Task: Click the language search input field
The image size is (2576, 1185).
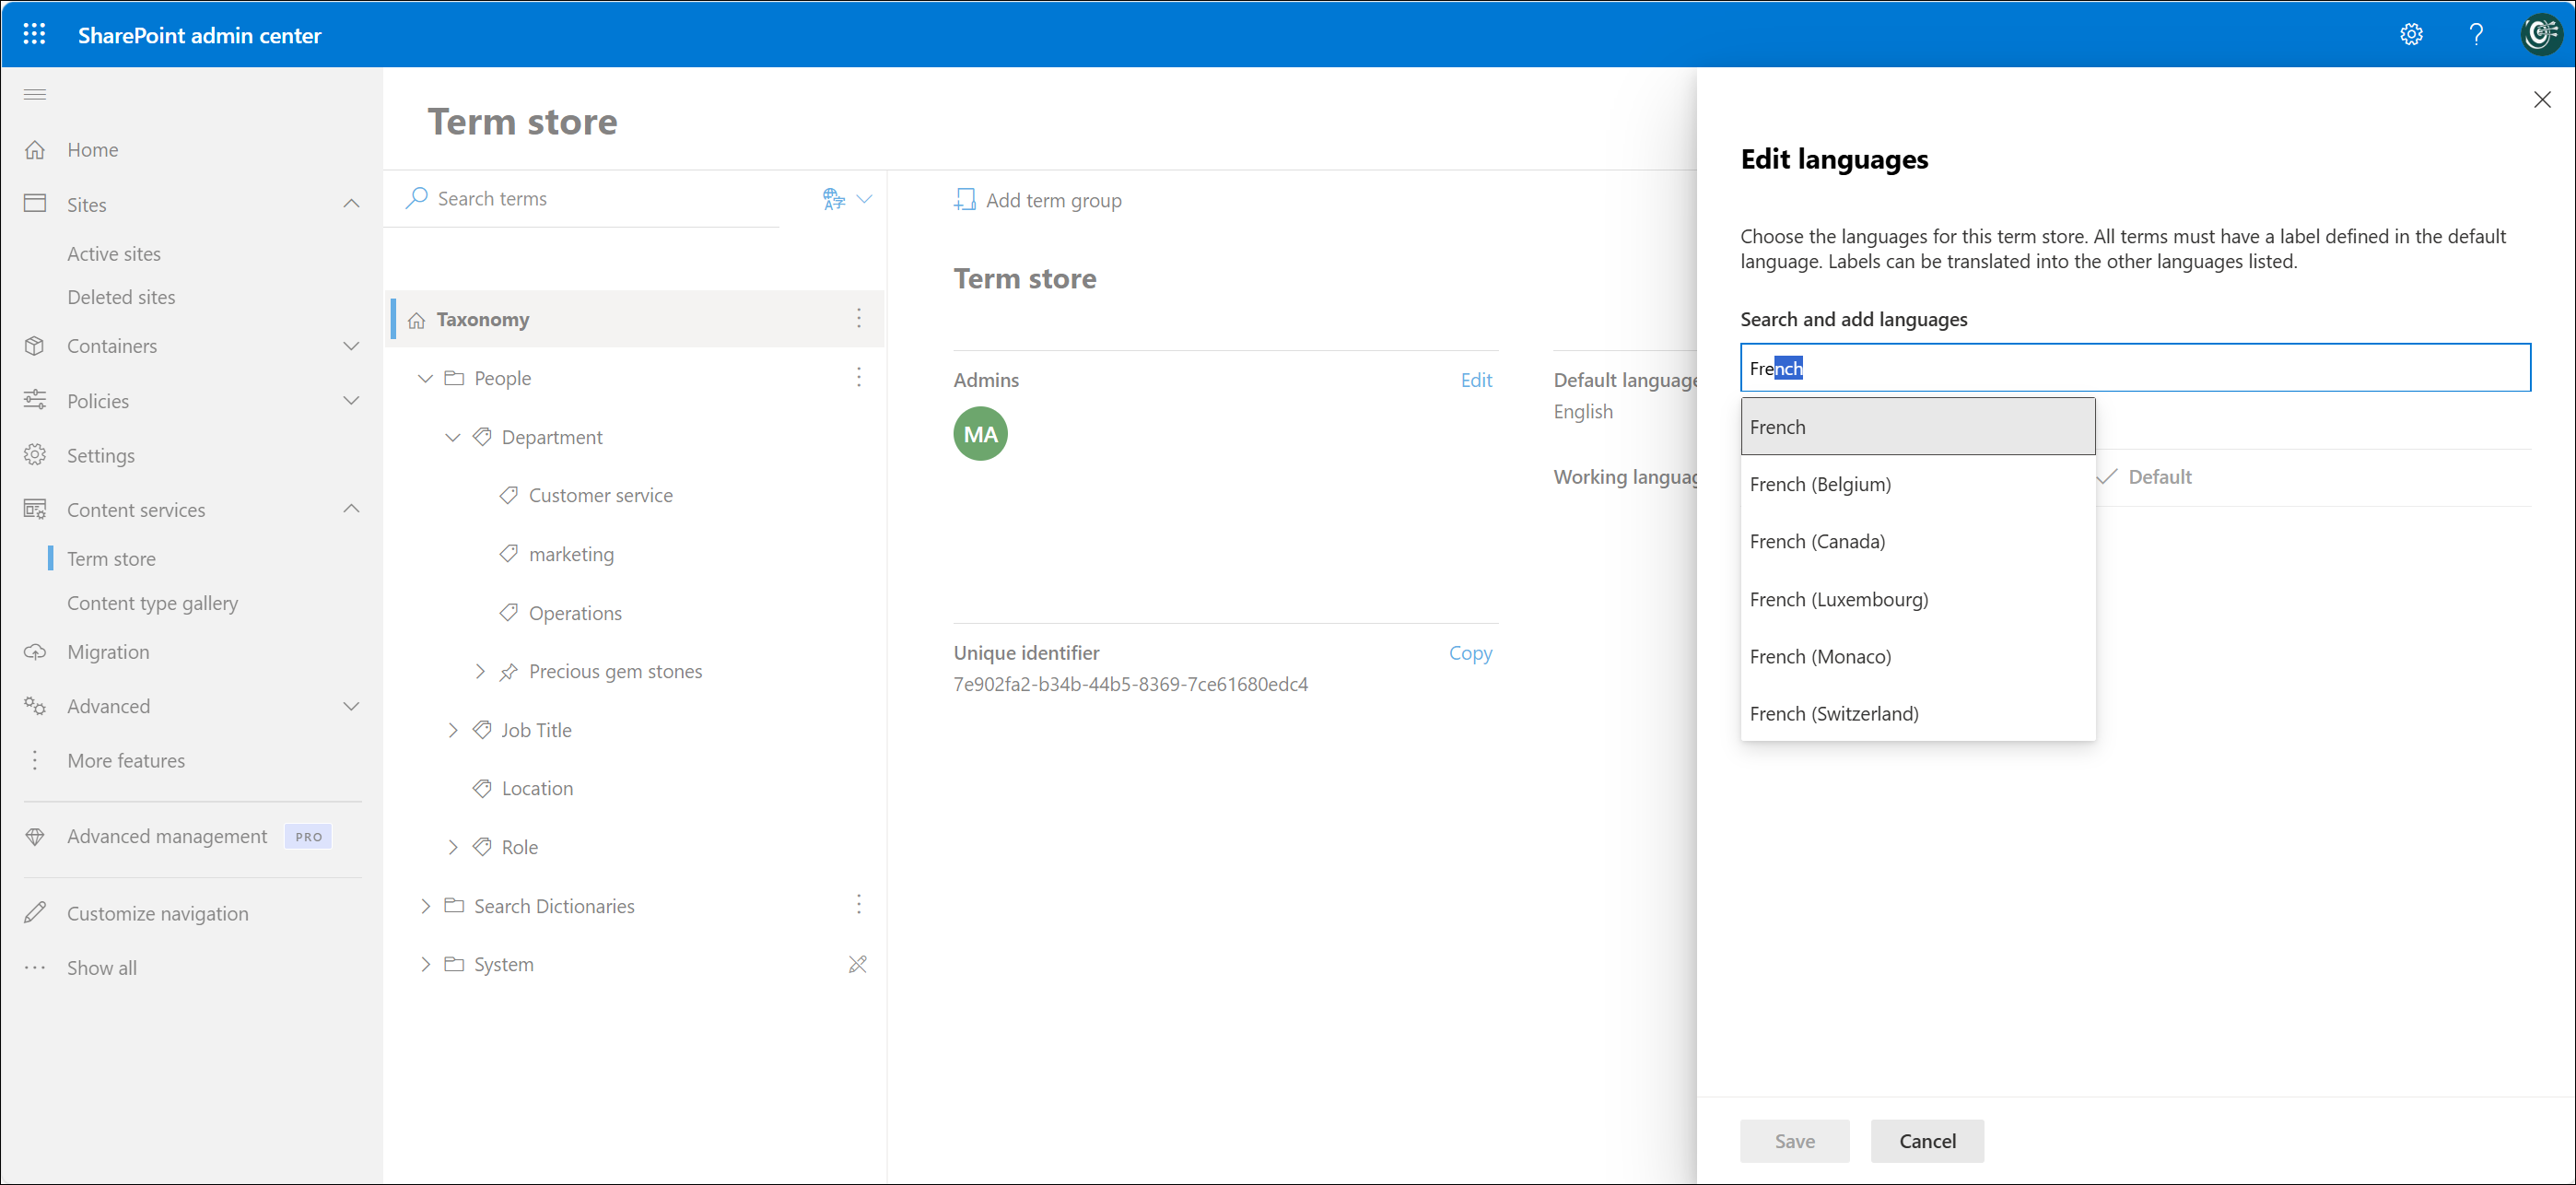Action: [x=2136, y=367]
